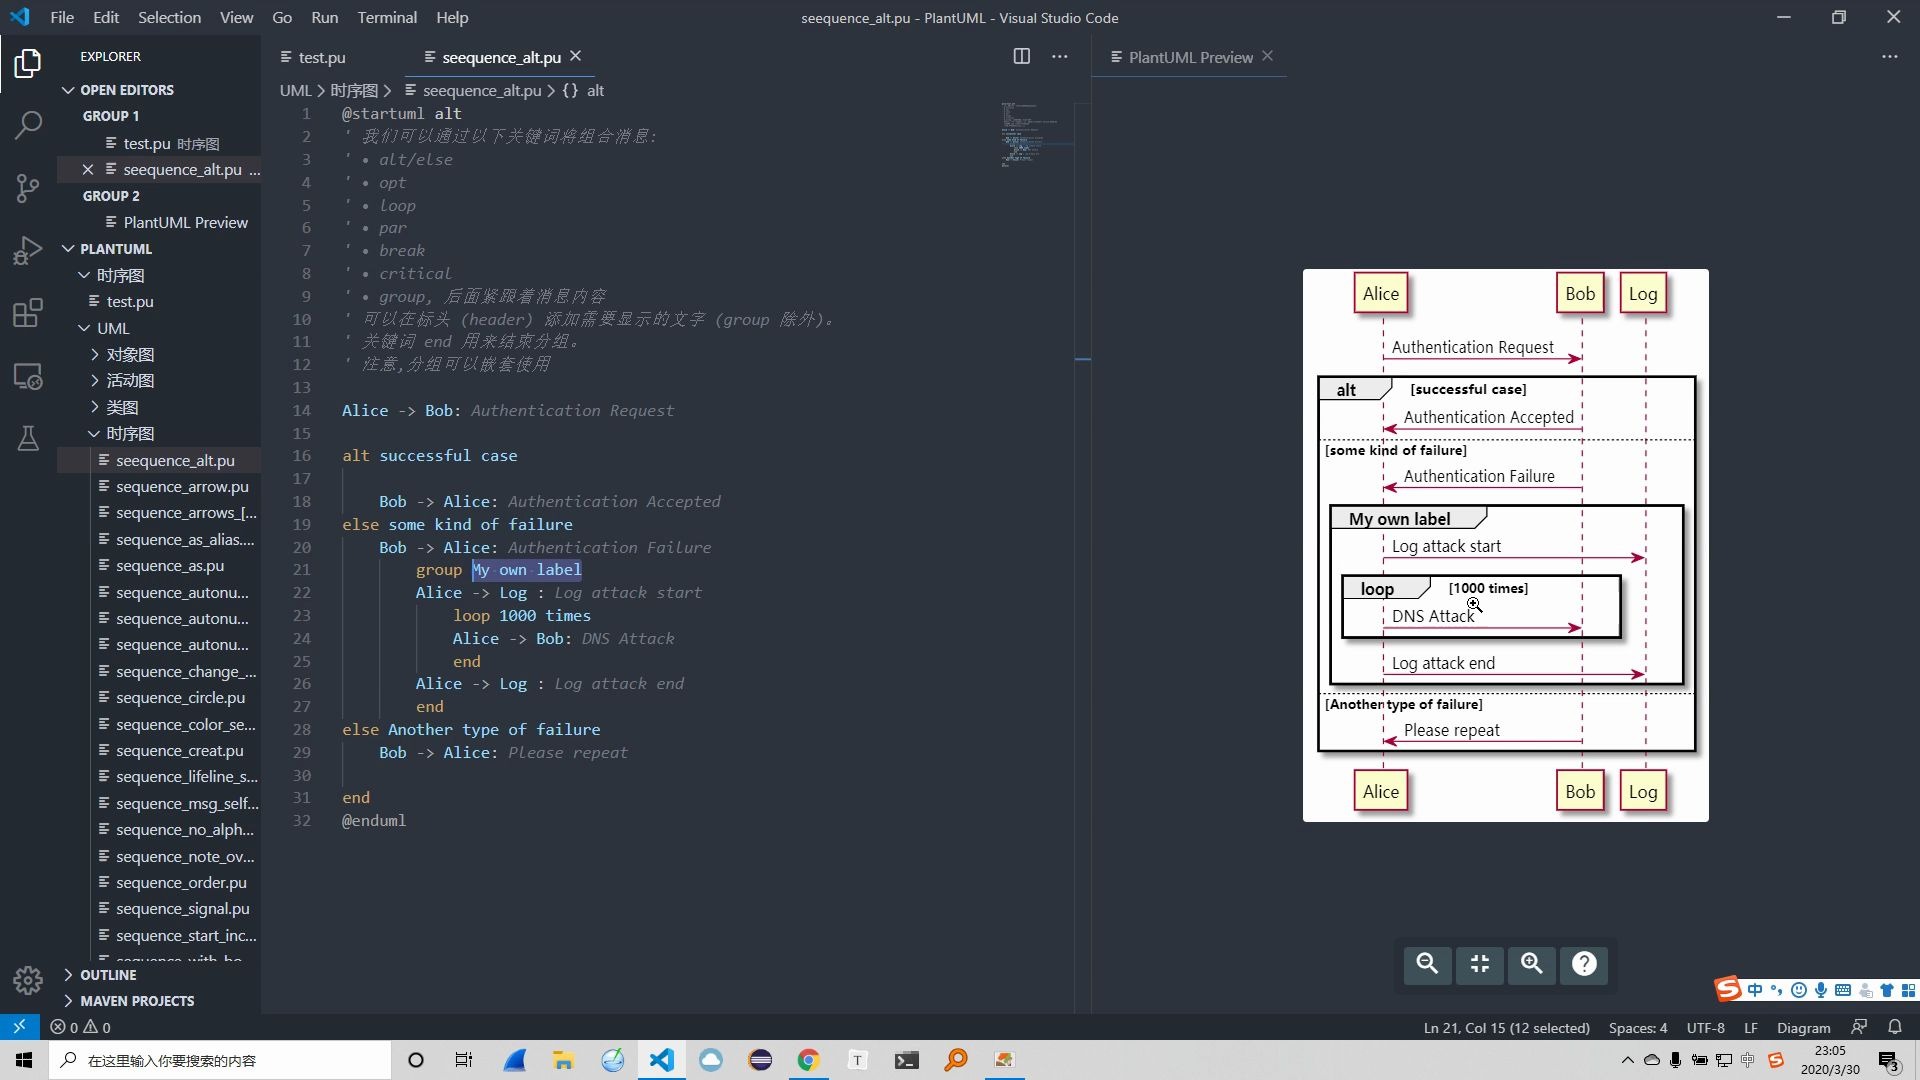Toggle the notifications bell in status bar
This screenshot has width=1920, height=1080.
click(x=1896, y=1027)
